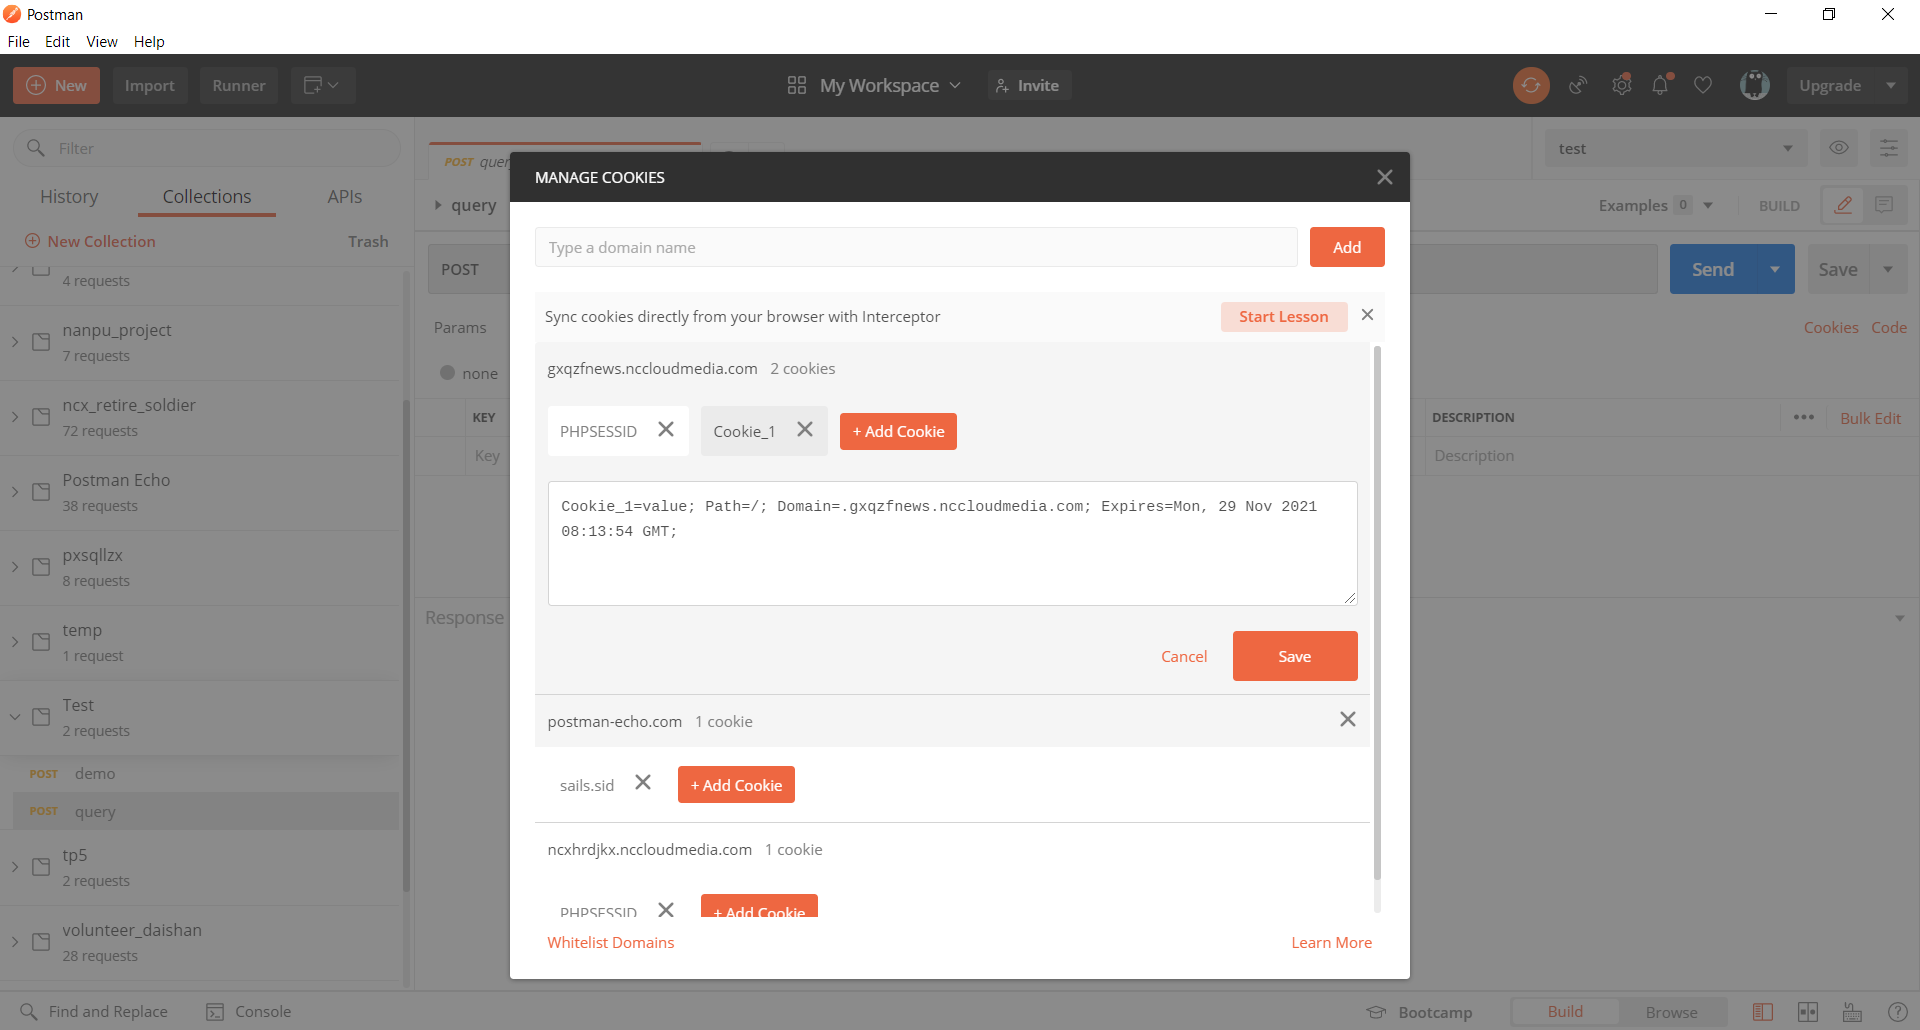Open manage environments settings icon
This screenshot has width=1920, height=1030.
pos(1889,148)
